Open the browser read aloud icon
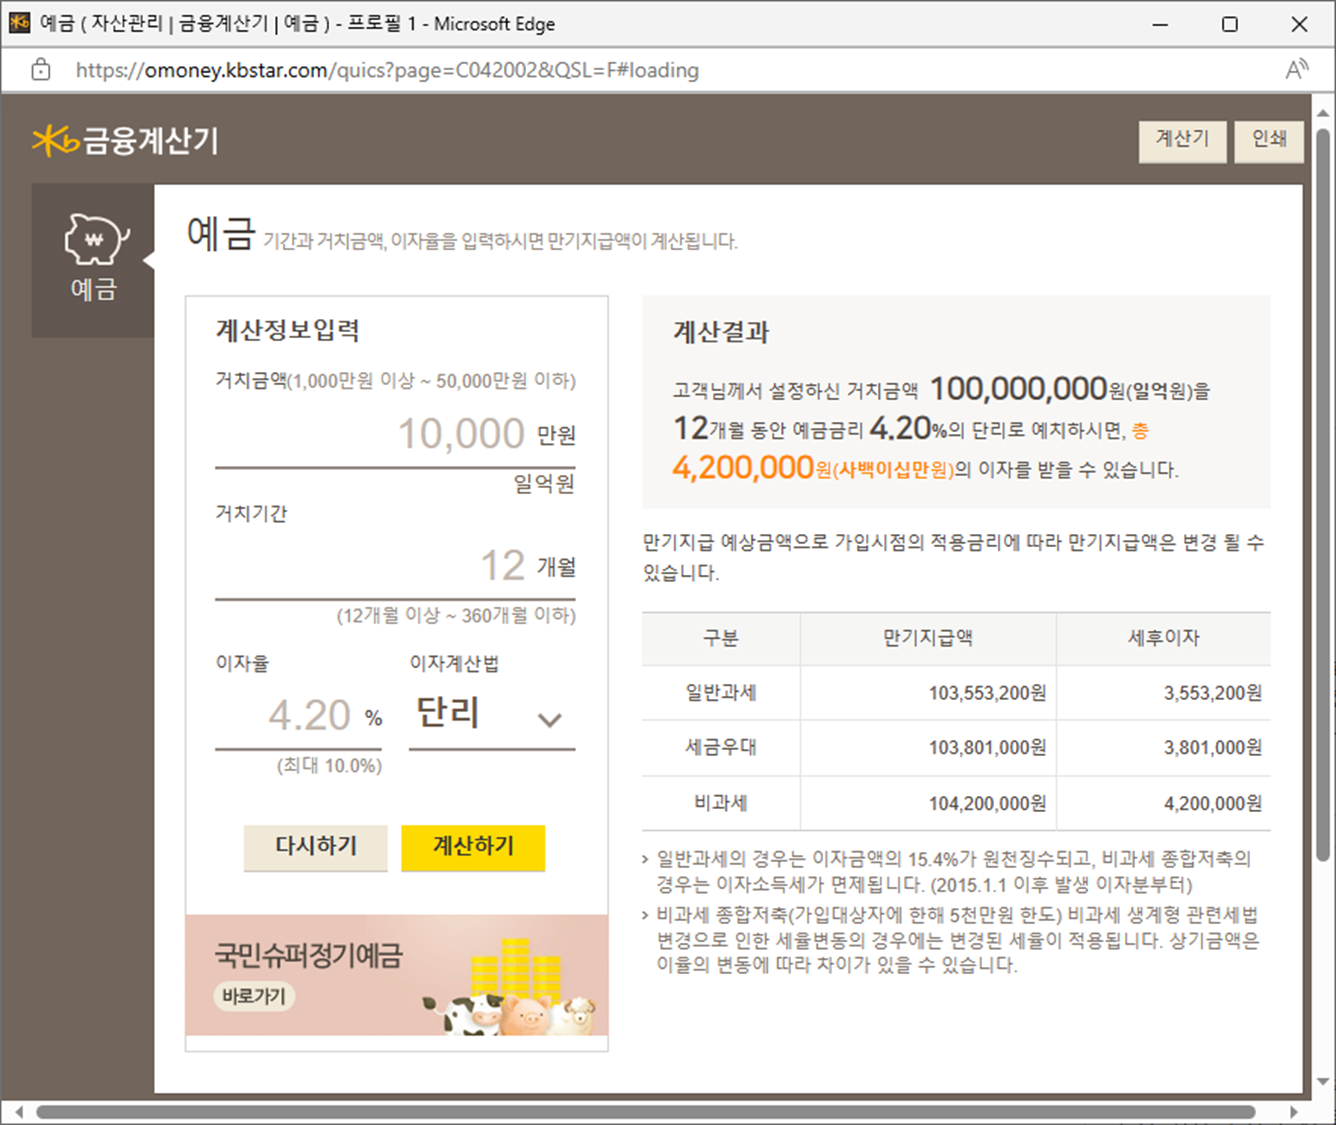Screen dimensions: 1336x1125 pyautogui.click(x=1297, y=69)
